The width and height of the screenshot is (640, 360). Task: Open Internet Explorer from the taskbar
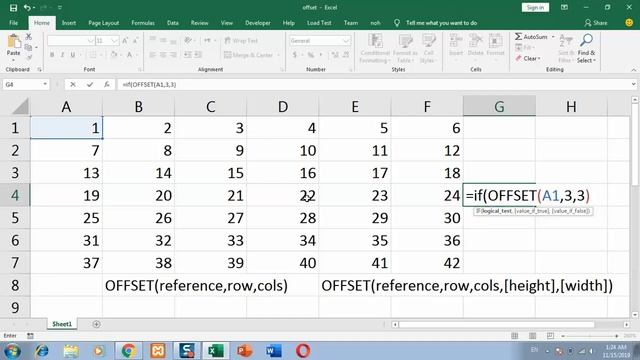pyautogui.click(x=42, y=351)
